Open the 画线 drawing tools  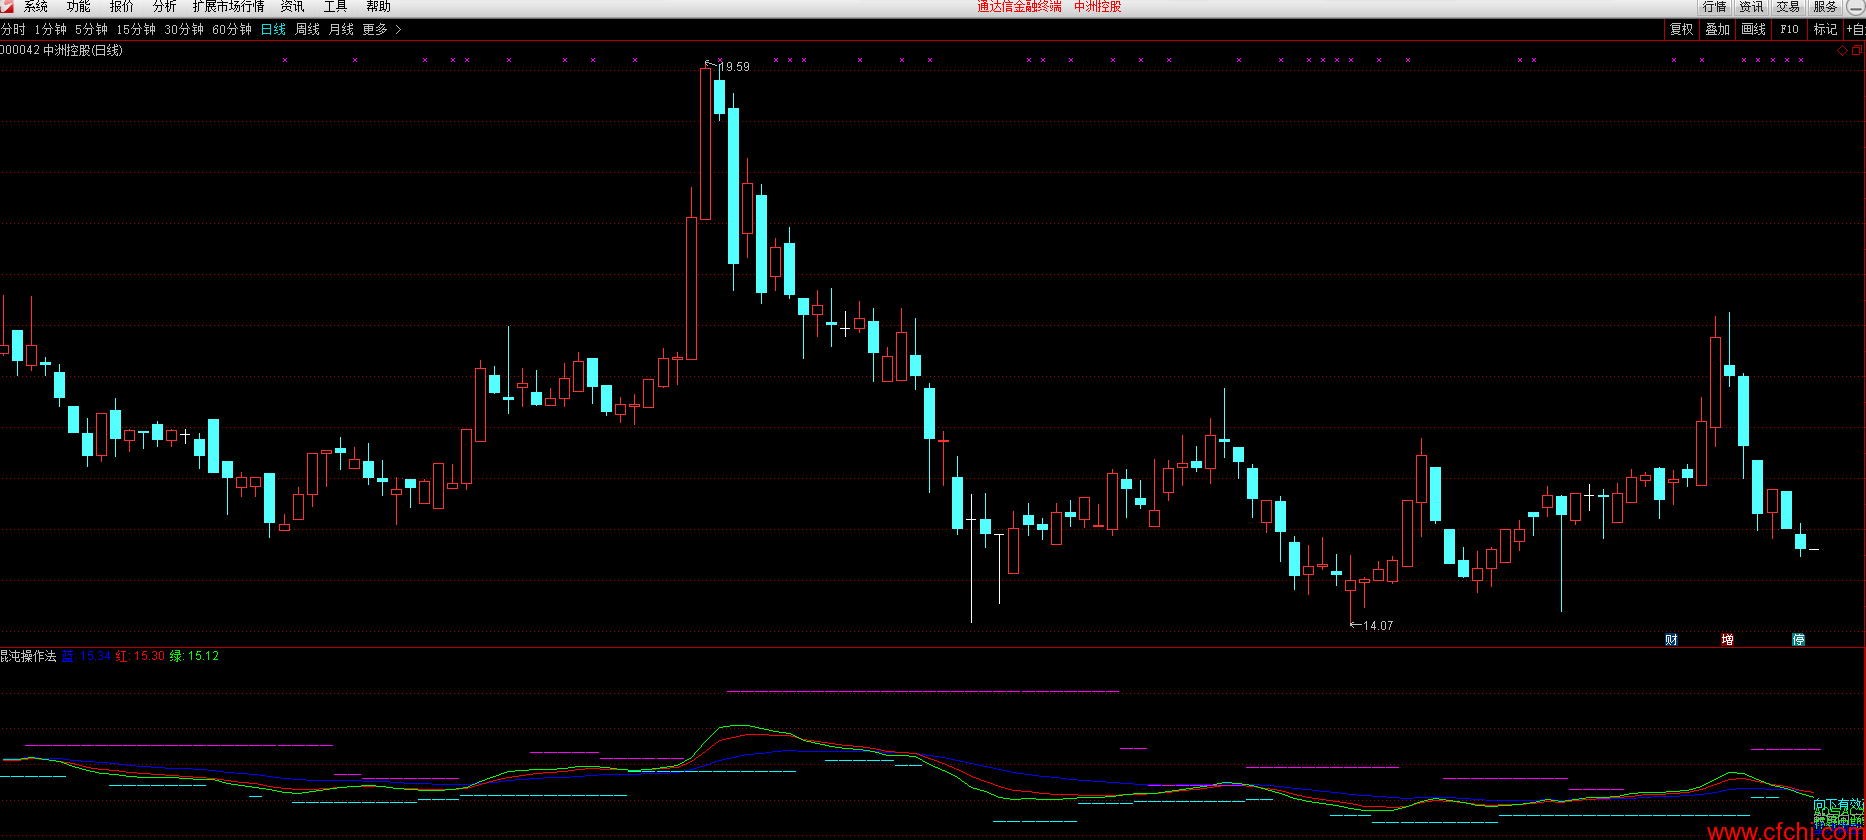coord(1754,29)
